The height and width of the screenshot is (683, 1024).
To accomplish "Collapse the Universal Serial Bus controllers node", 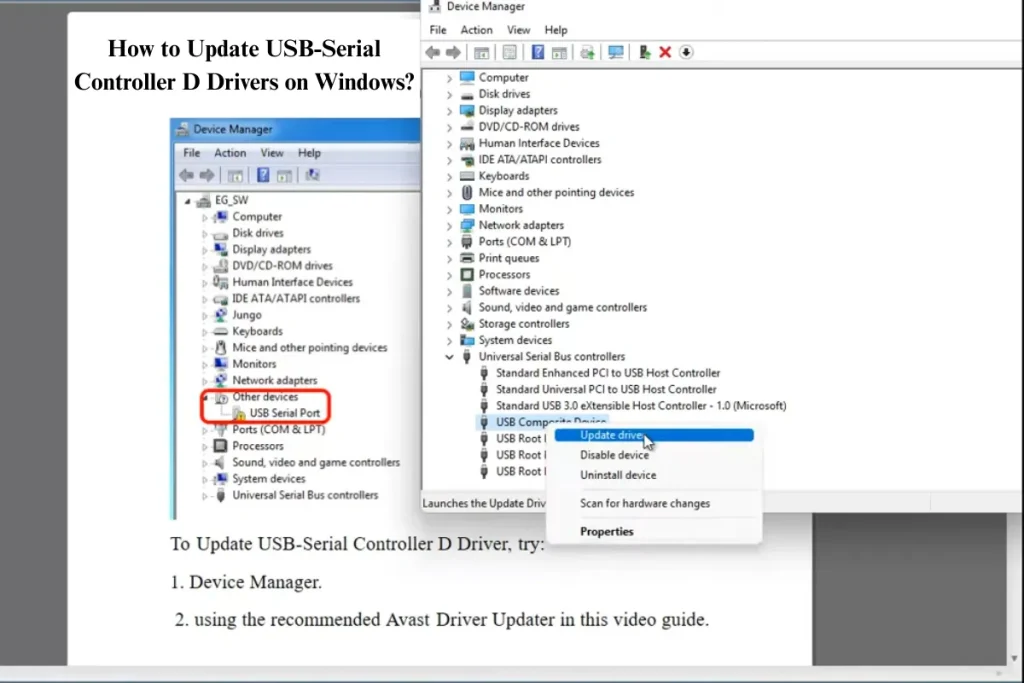I will pos(449,357).
